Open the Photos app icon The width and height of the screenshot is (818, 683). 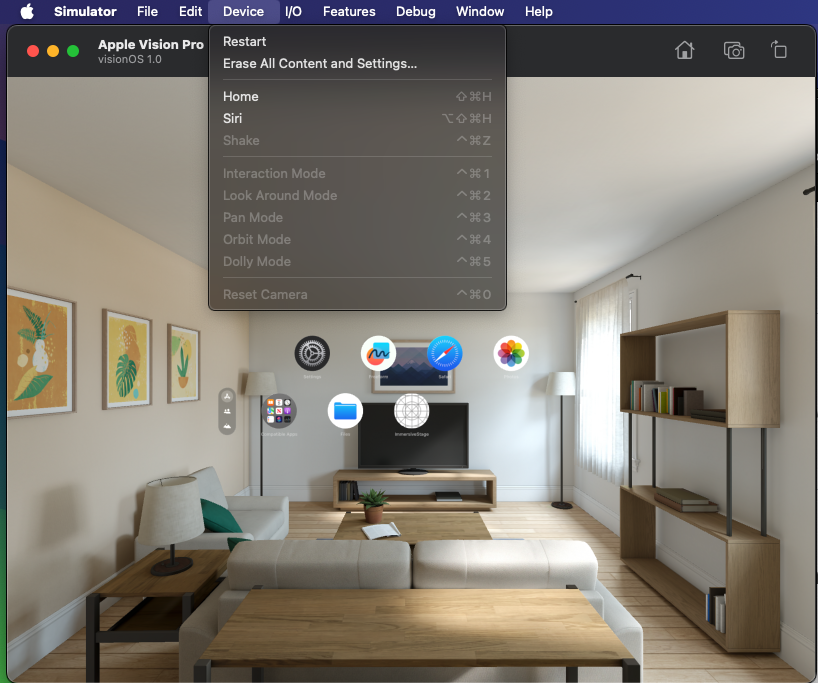tap(511, 353)
